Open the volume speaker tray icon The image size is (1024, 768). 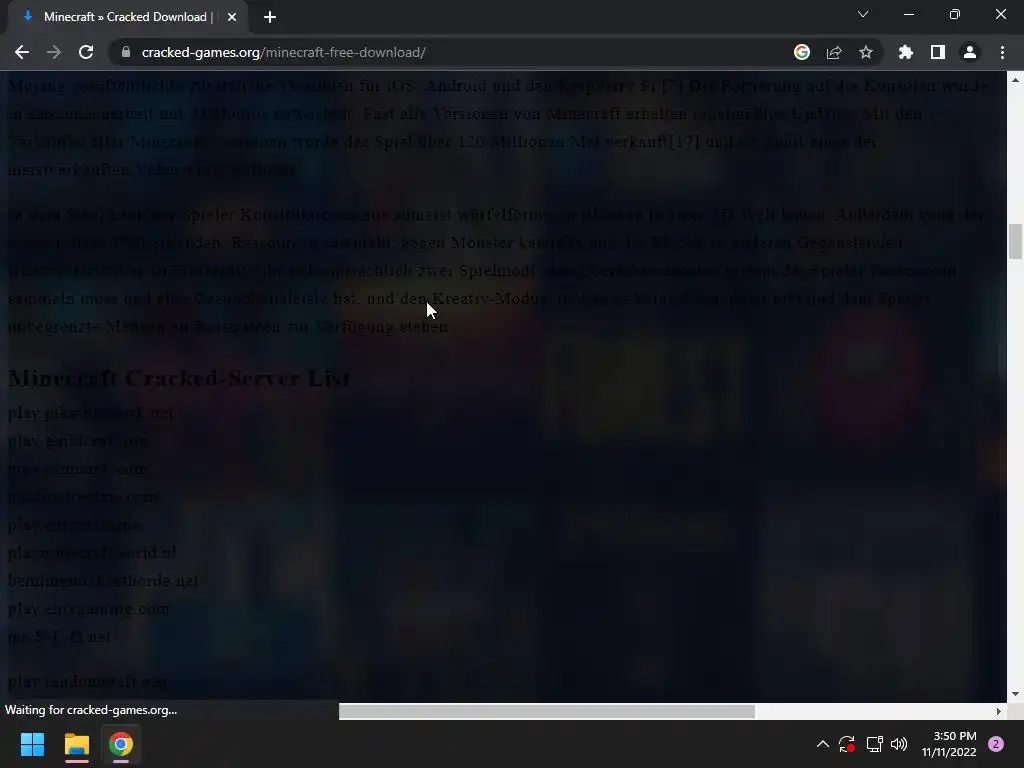pyautogui.click(x=899, y=744)
